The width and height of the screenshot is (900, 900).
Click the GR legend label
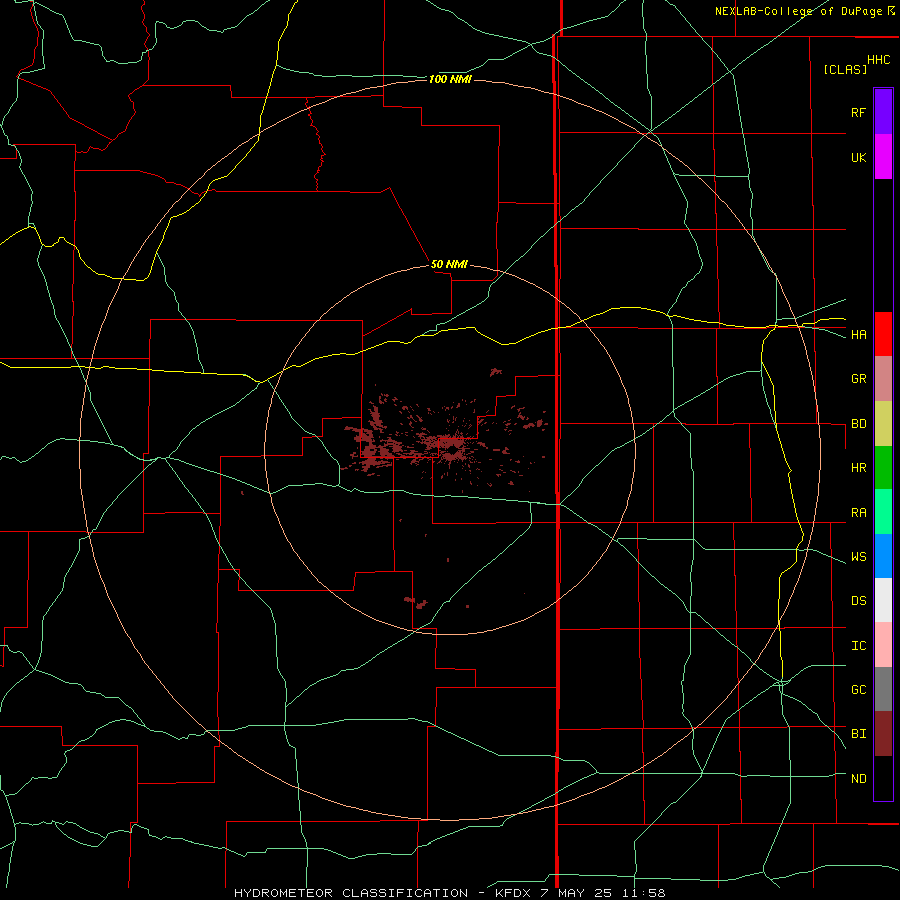click(x=858, y=379)
